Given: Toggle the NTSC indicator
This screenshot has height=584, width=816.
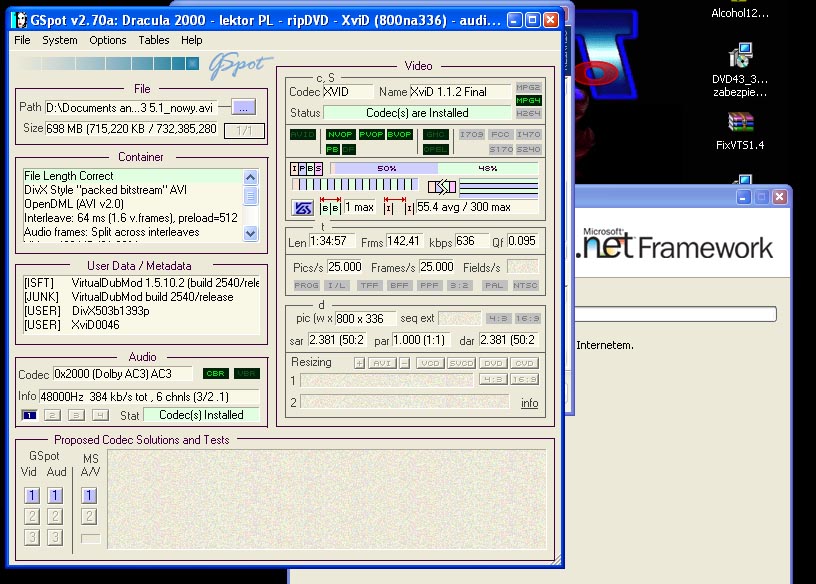Looking at the screenshot, I should tap(525, 285).
